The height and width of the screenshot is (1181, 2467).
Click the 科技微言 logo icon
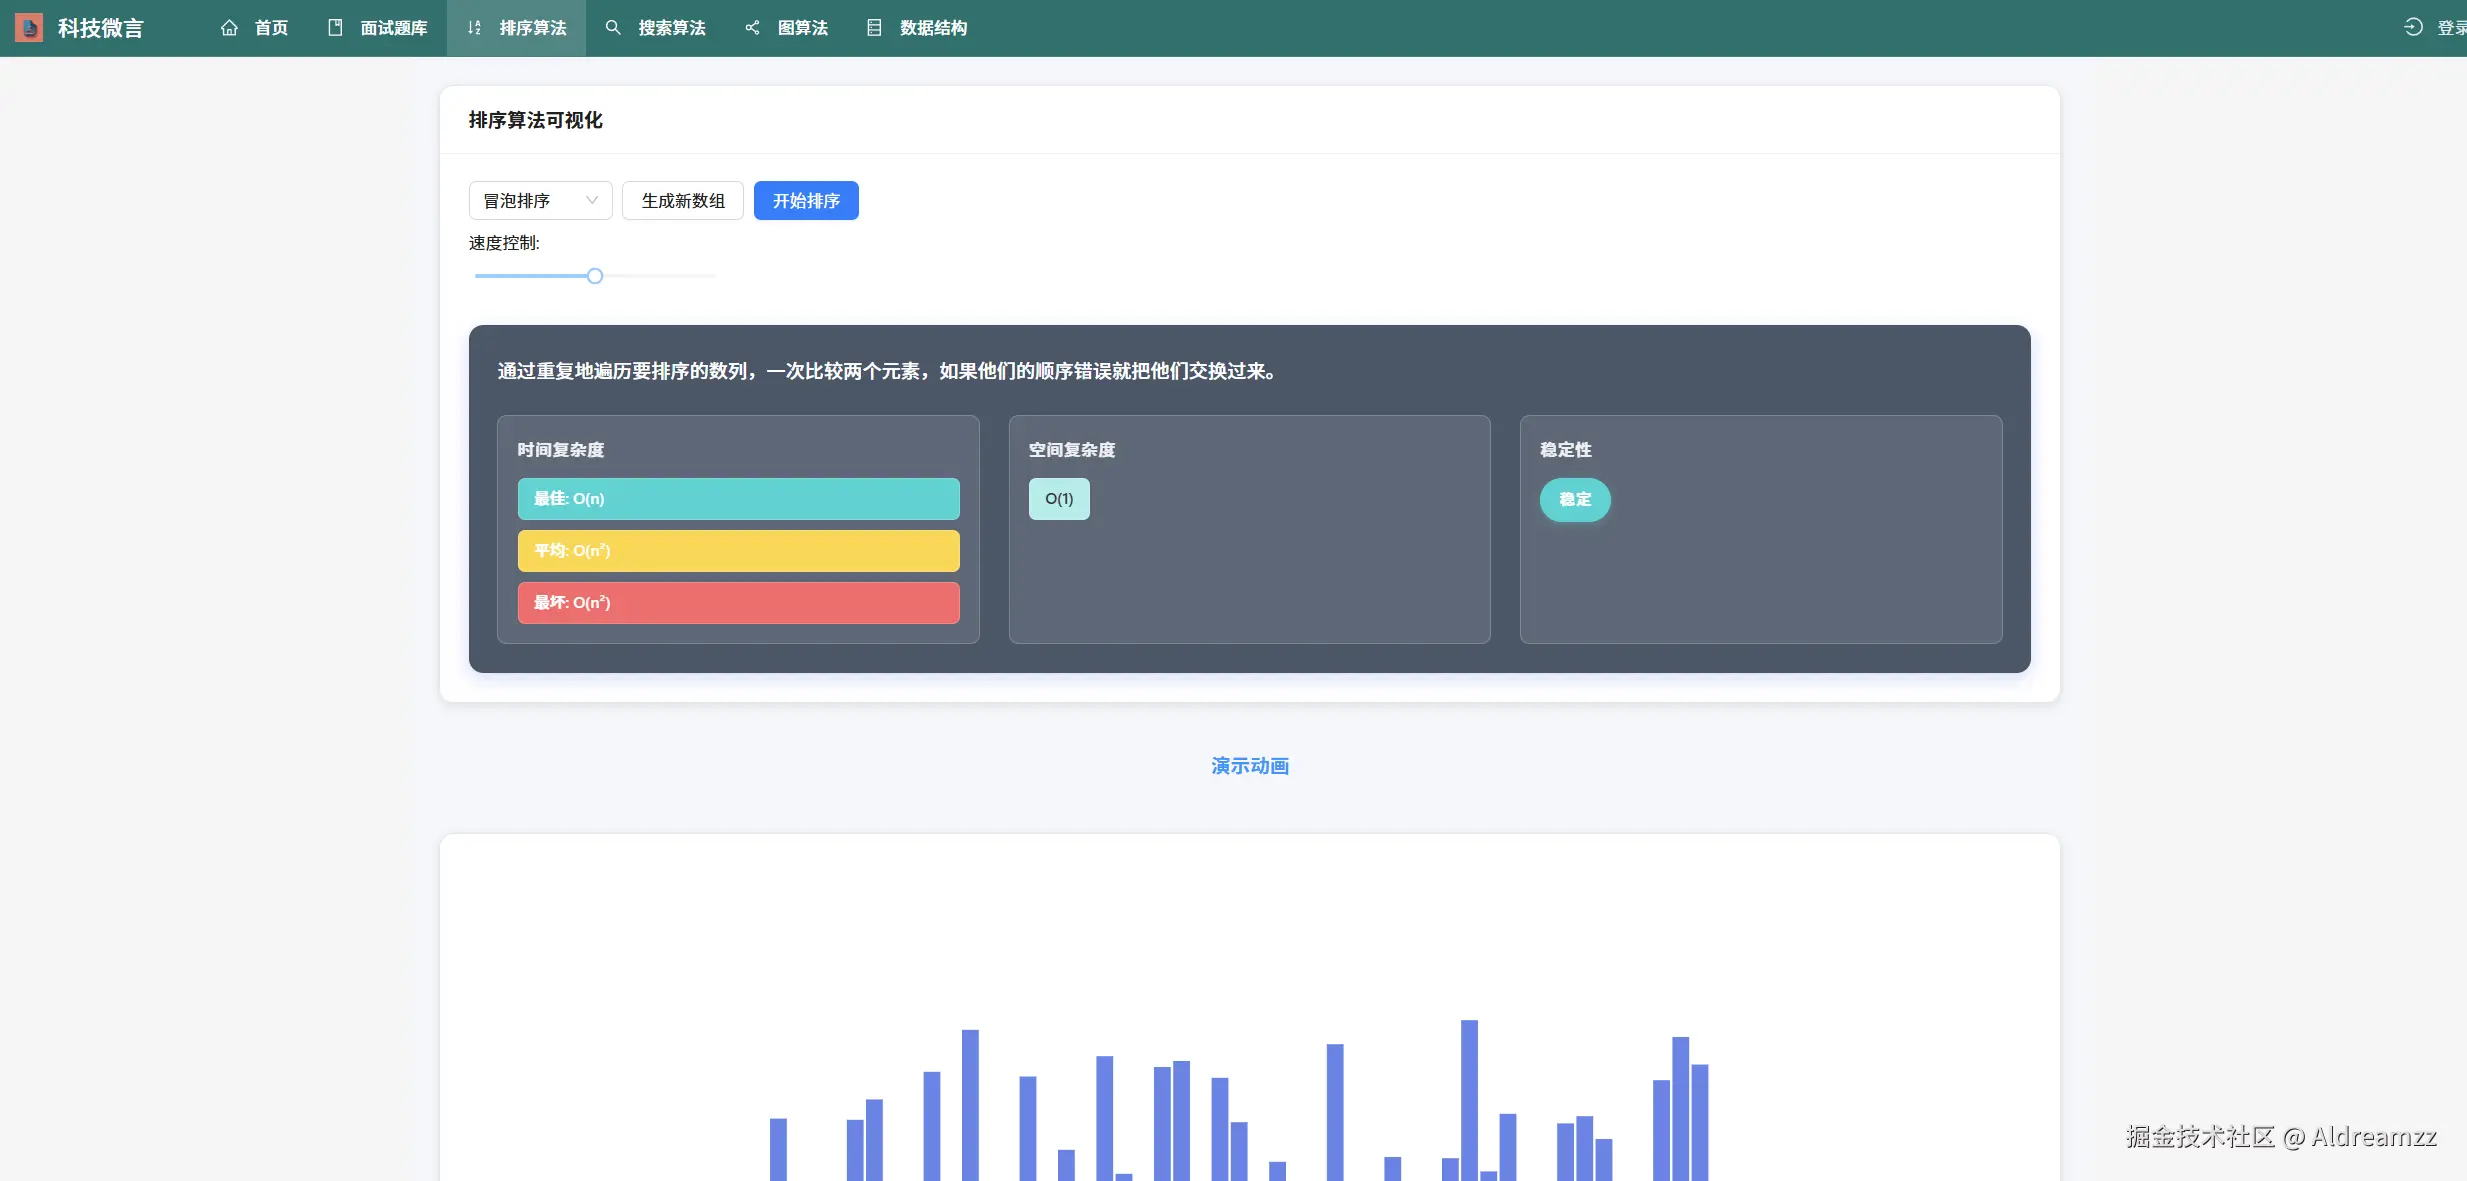point(29,28)
